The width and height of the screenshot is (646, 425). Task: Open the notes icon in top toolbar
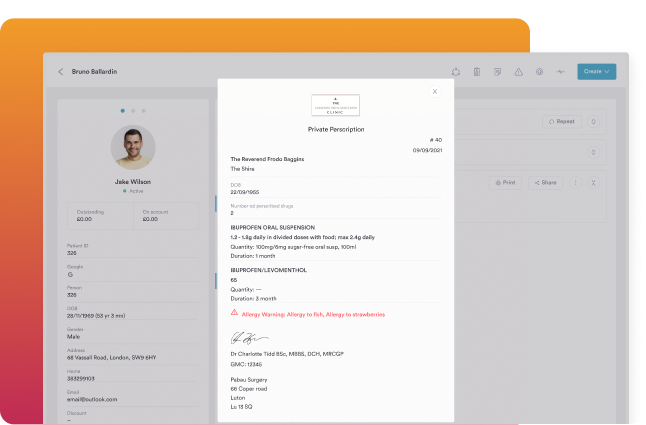coord(497,72)
